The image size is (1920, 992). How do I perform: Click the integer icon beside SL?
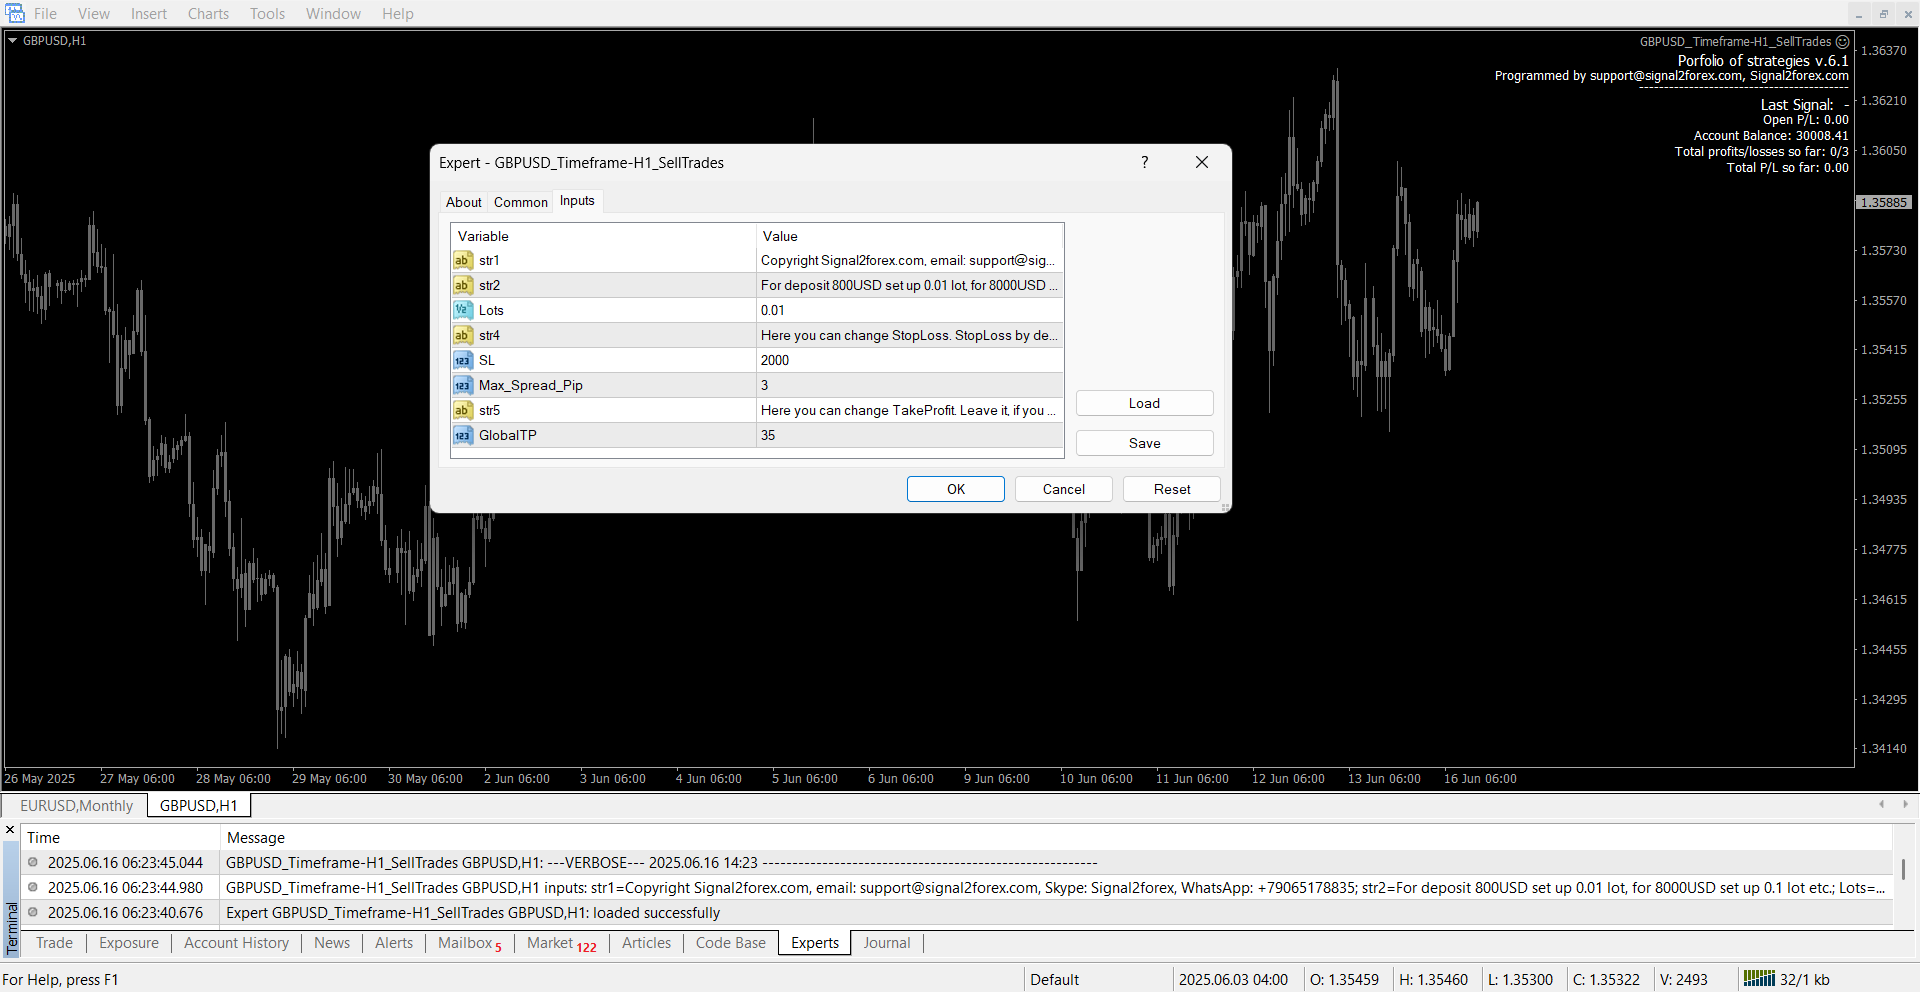[462, 360]
